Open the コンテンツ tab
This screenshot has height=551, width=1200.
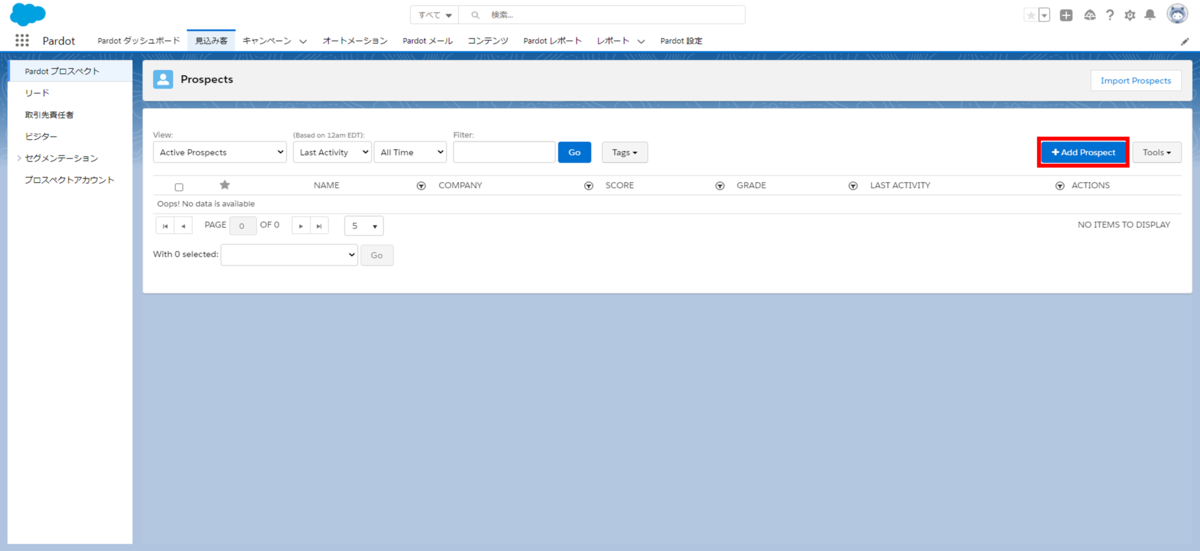[x=489, y=41]
